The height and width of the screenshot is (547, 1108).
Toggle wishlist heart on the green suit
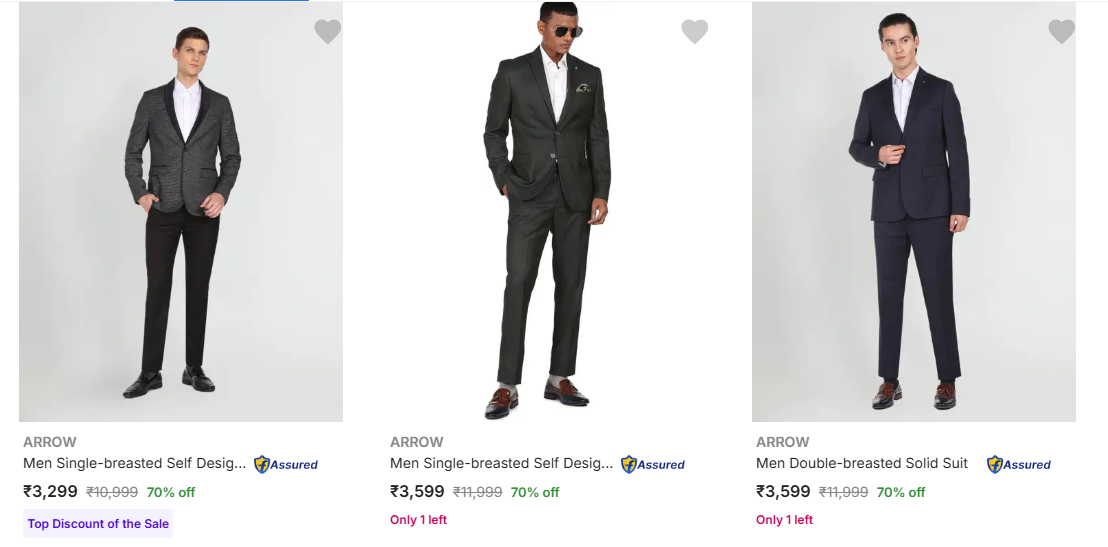point(695,32)
